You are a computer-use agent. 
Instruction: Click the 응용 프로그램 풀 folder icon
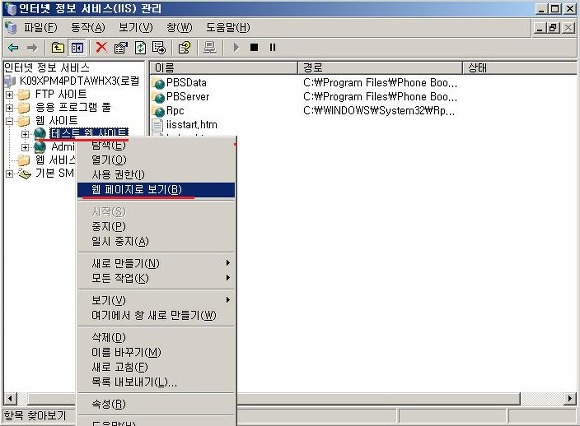coord(24,108)
